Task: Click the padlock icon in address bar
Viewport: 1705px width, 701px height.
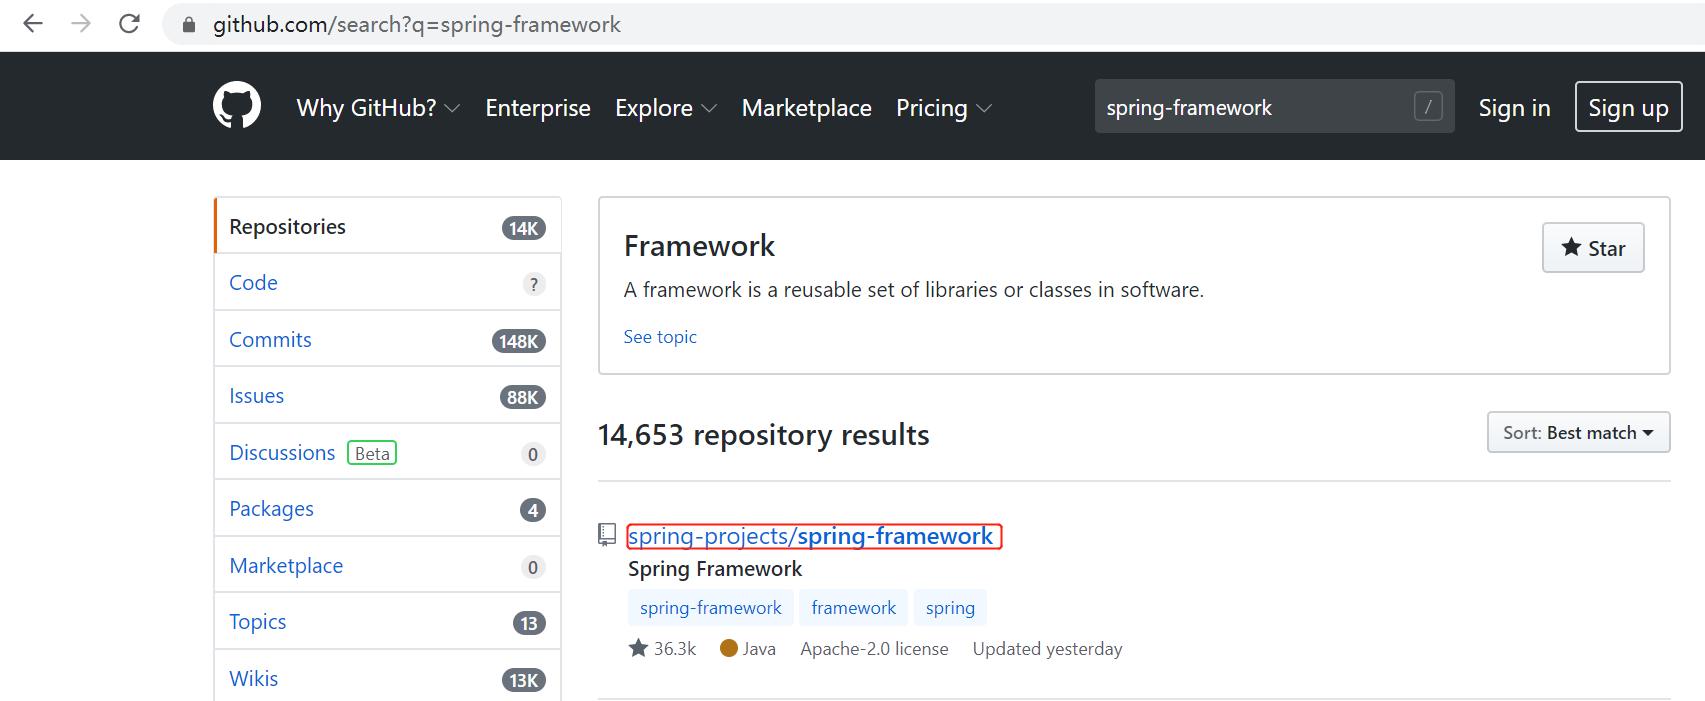Action: point(188,25)
